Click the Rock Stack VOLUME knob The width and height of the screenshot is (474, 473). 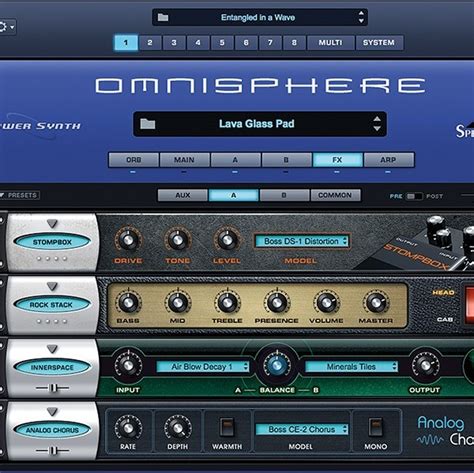(x=326, y=303)
